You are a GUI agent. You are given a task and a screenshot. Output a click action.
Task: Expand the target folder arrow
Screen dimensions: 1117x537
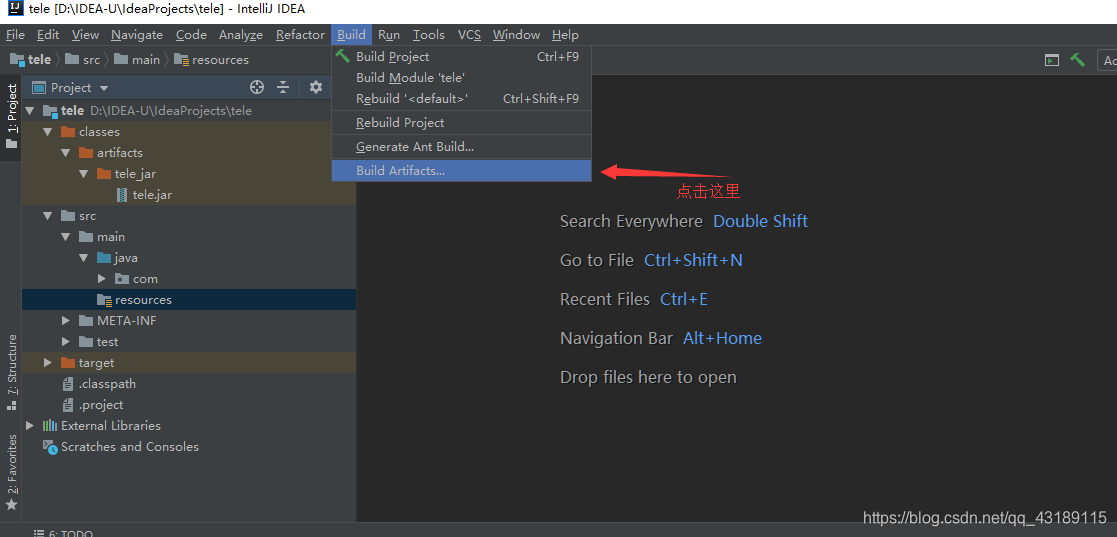tap(48, 363)
